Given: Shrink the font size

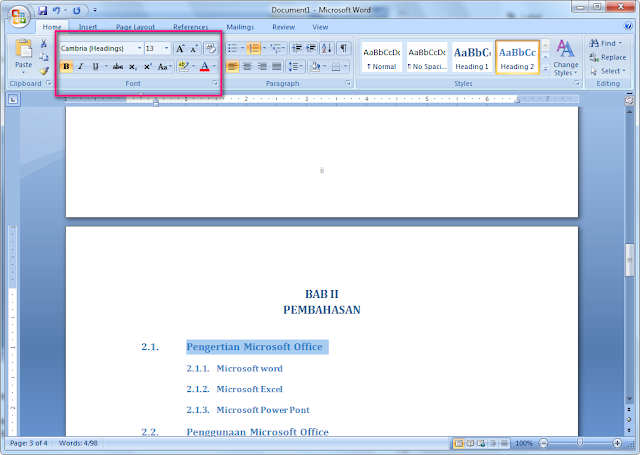Looking at the screenshot, I should [194, 49].
